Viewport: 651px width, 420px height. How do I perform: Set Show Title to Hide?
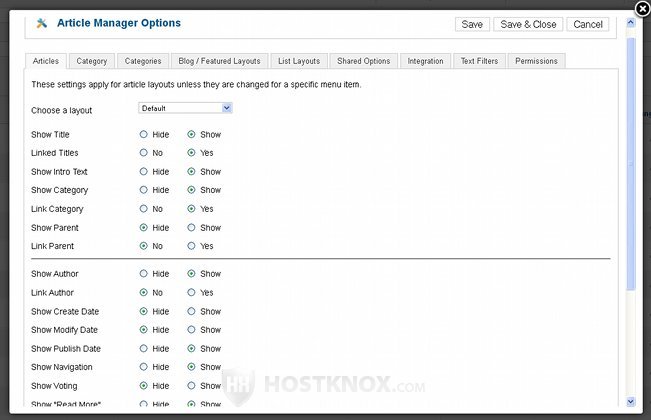tap(144, 134)
